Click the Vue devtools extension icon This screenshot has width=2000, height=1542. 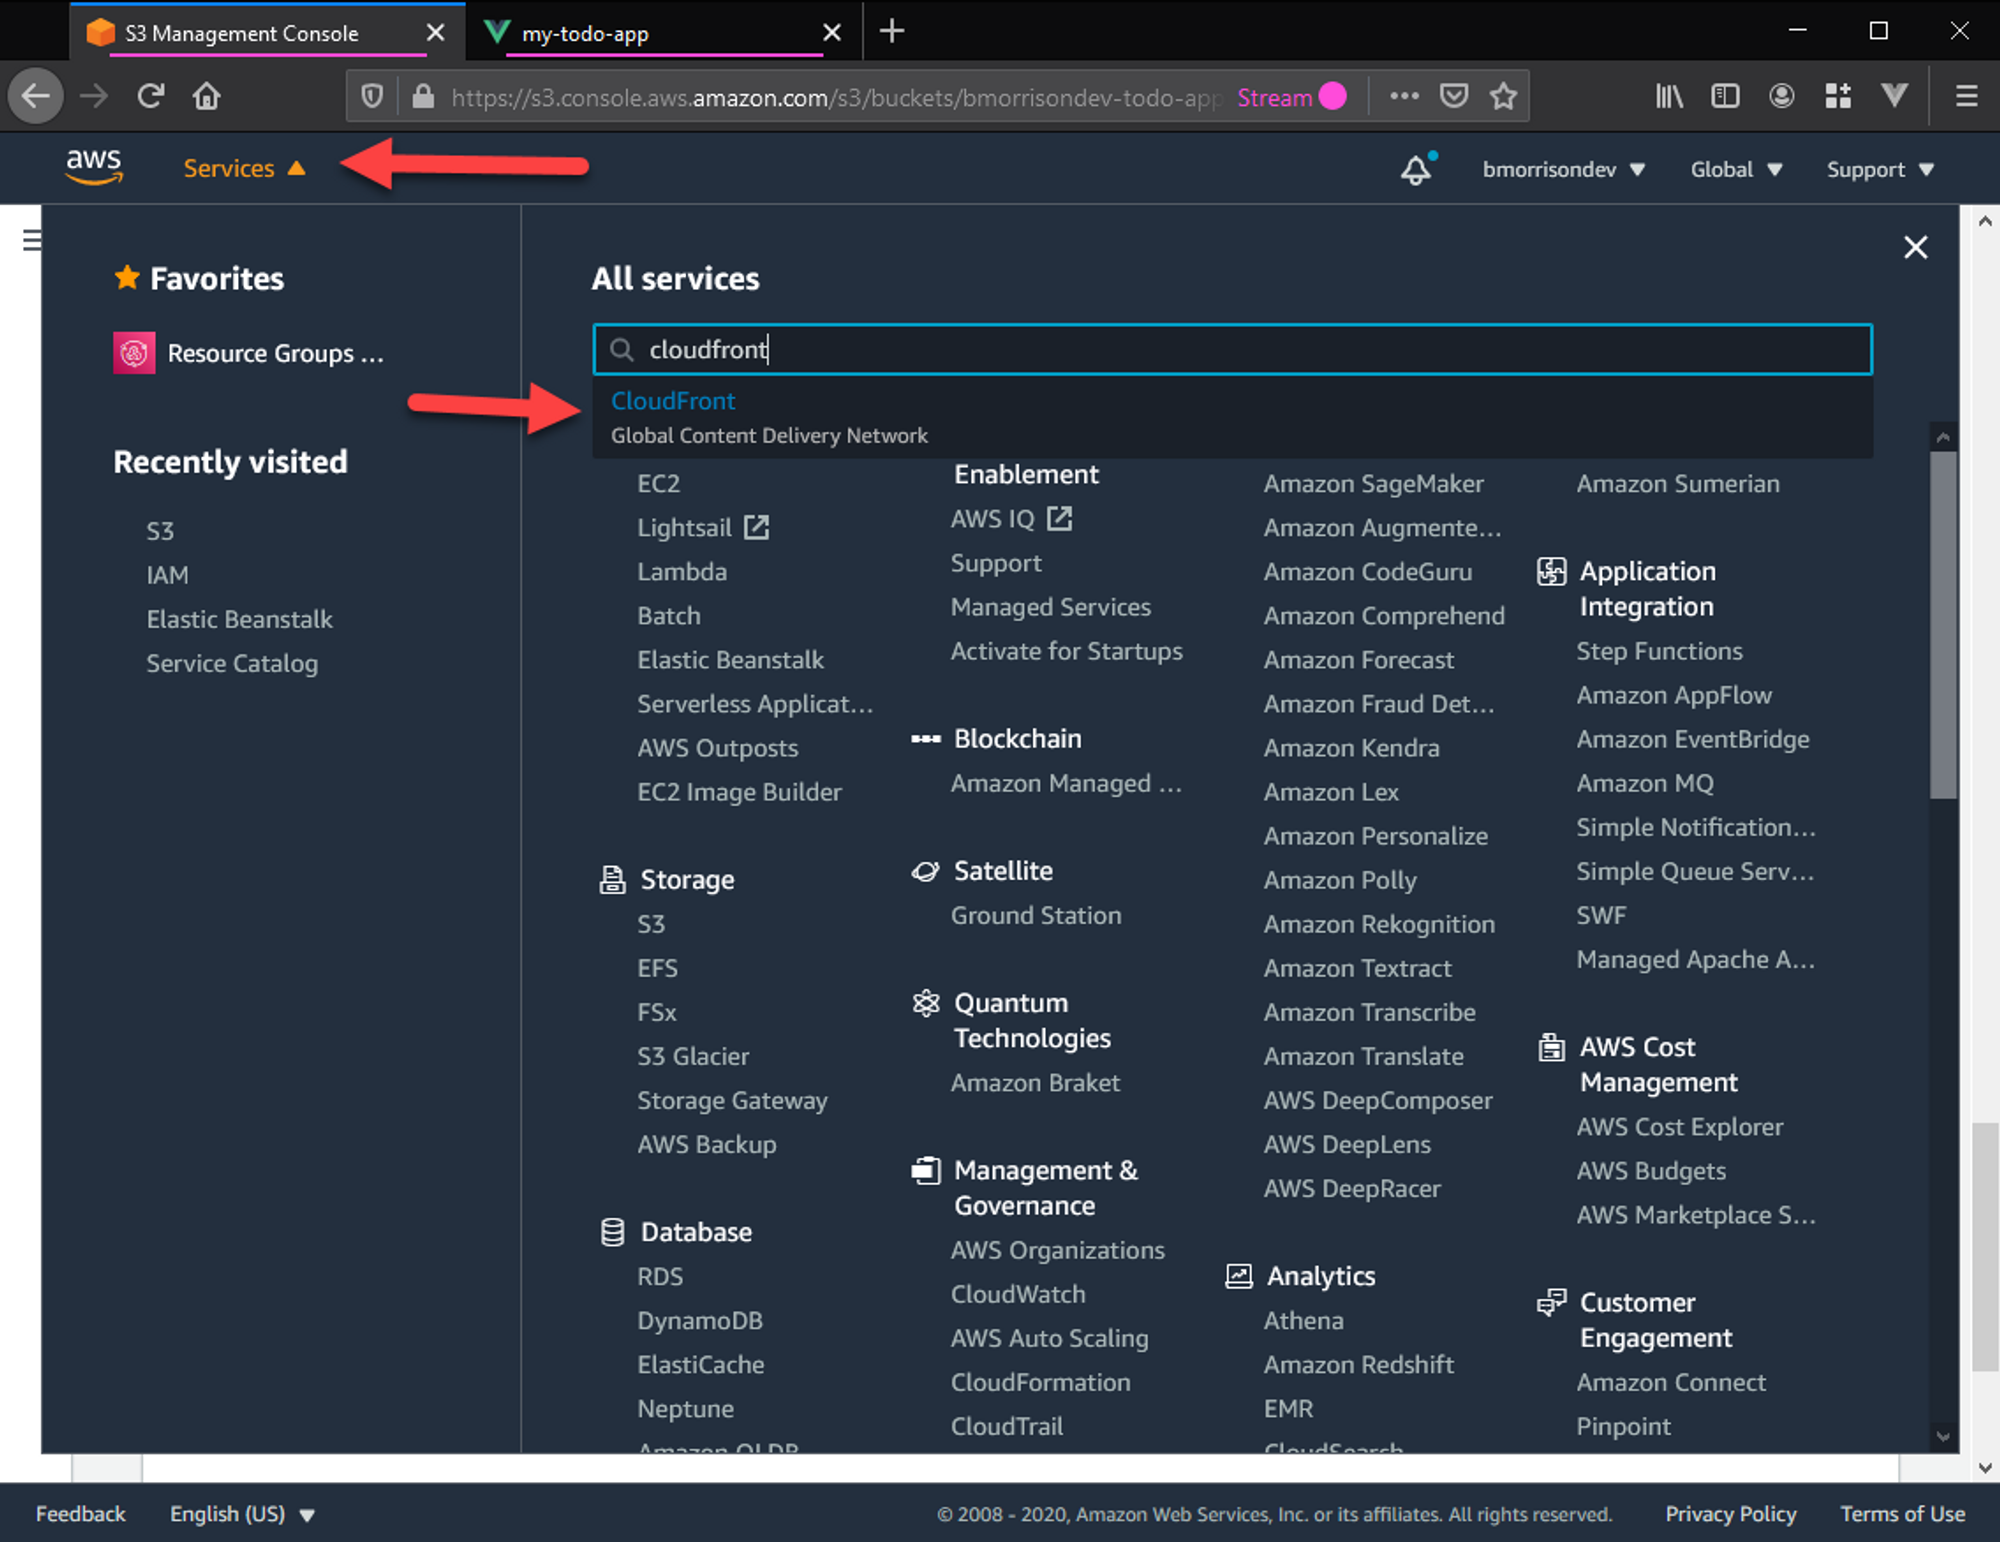point(1894,96)
